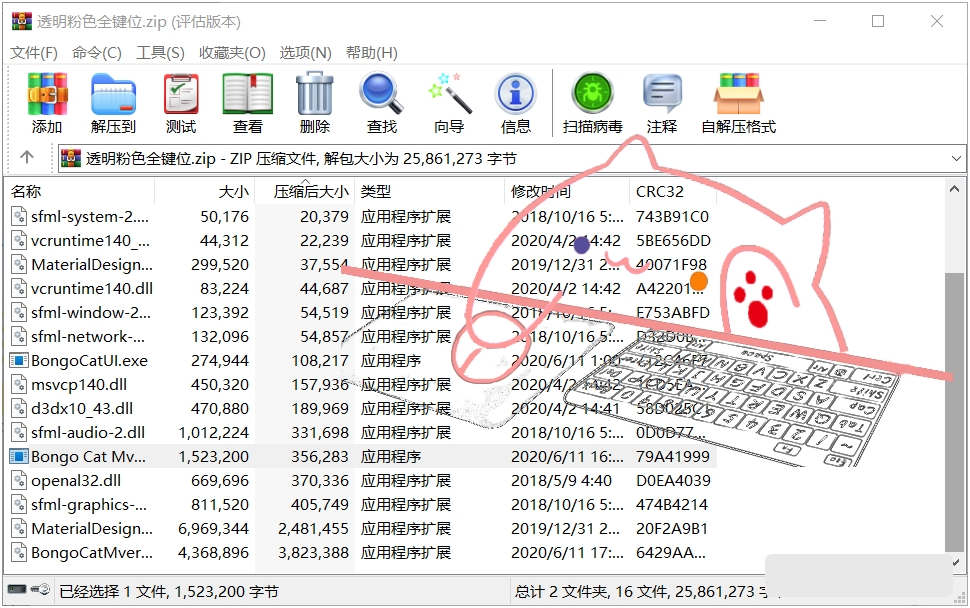Click 自解压格式 (SFX) toolbar icon
The width and height of the screenshot is (970, 608).
[738, 103]
